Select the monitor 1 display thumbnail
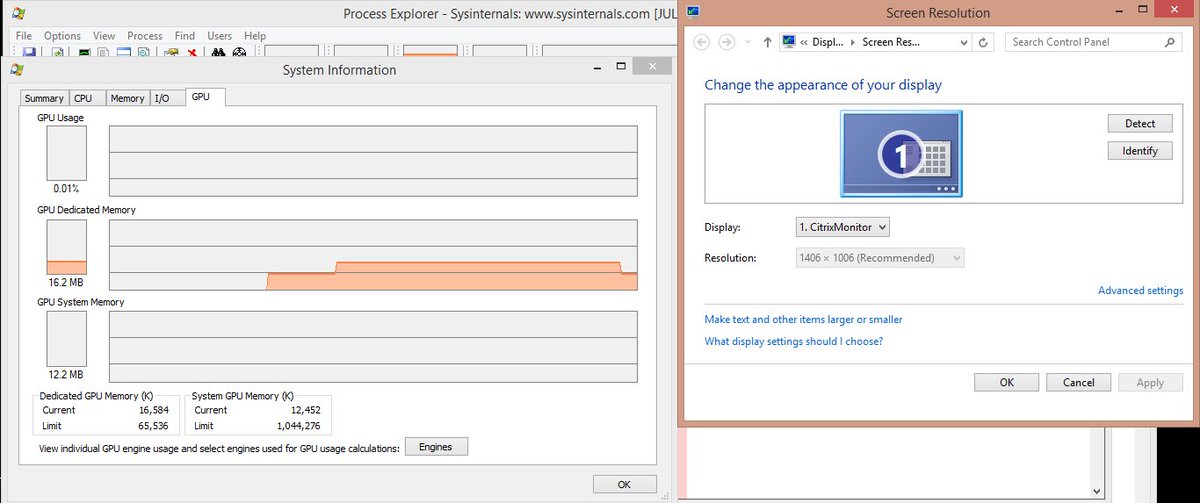The width and height of the screenshot is (1200, 503). click(x=901, y=153)
